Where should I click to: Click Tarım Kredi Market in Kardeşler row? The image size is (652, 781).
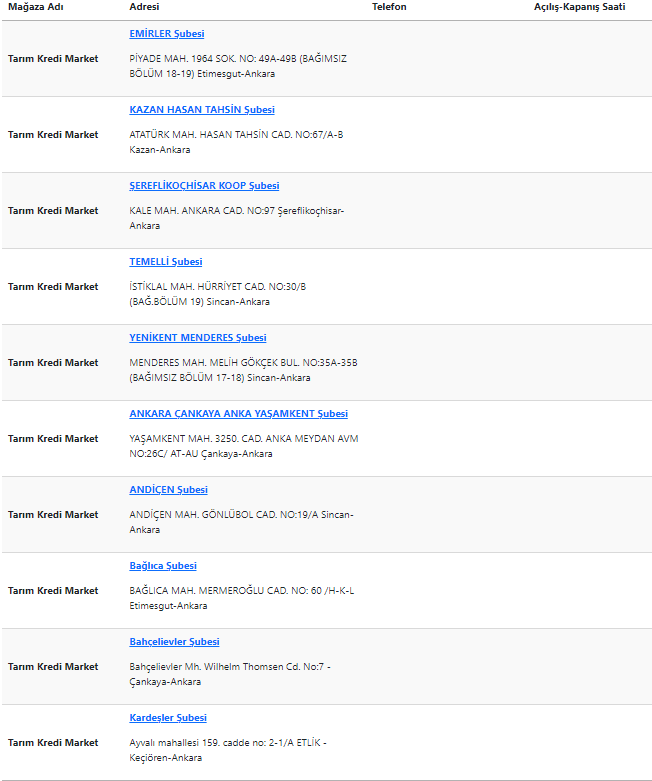[53, 743]
